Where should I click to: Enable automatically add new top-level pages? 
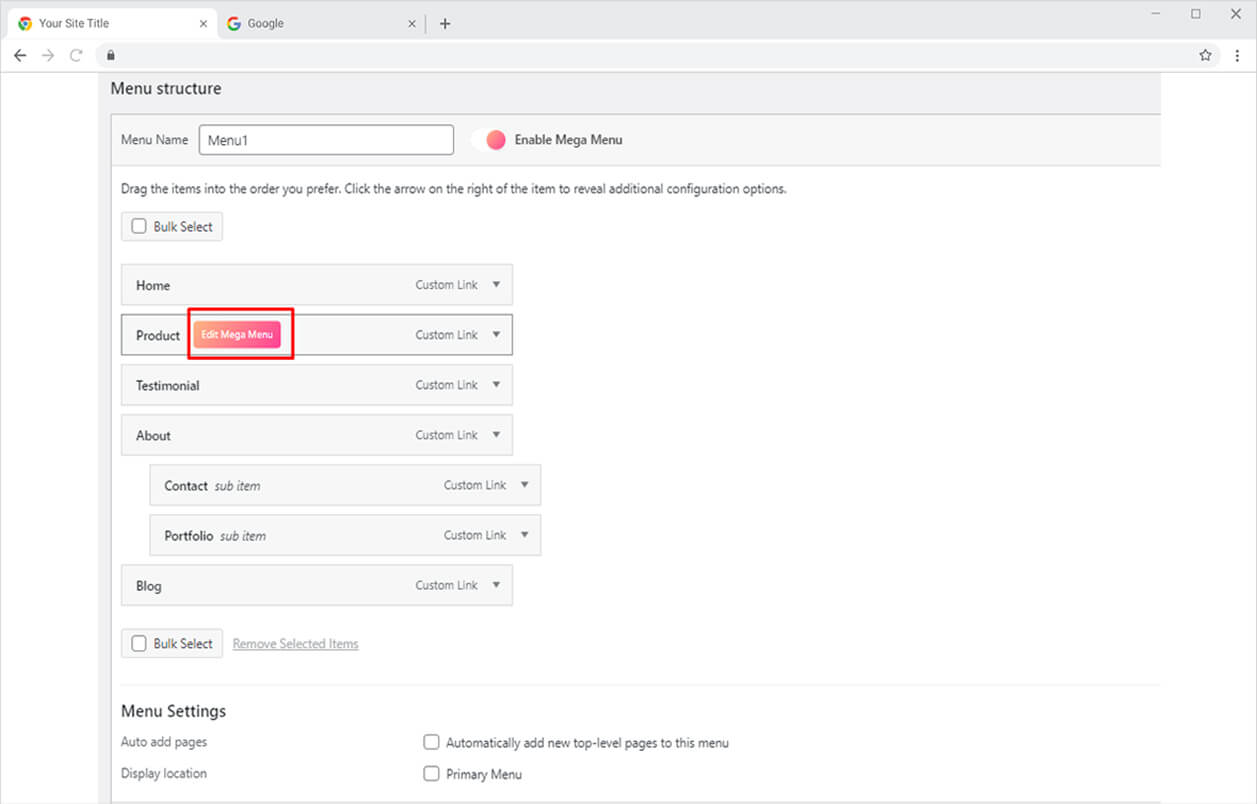coord(431,742)
